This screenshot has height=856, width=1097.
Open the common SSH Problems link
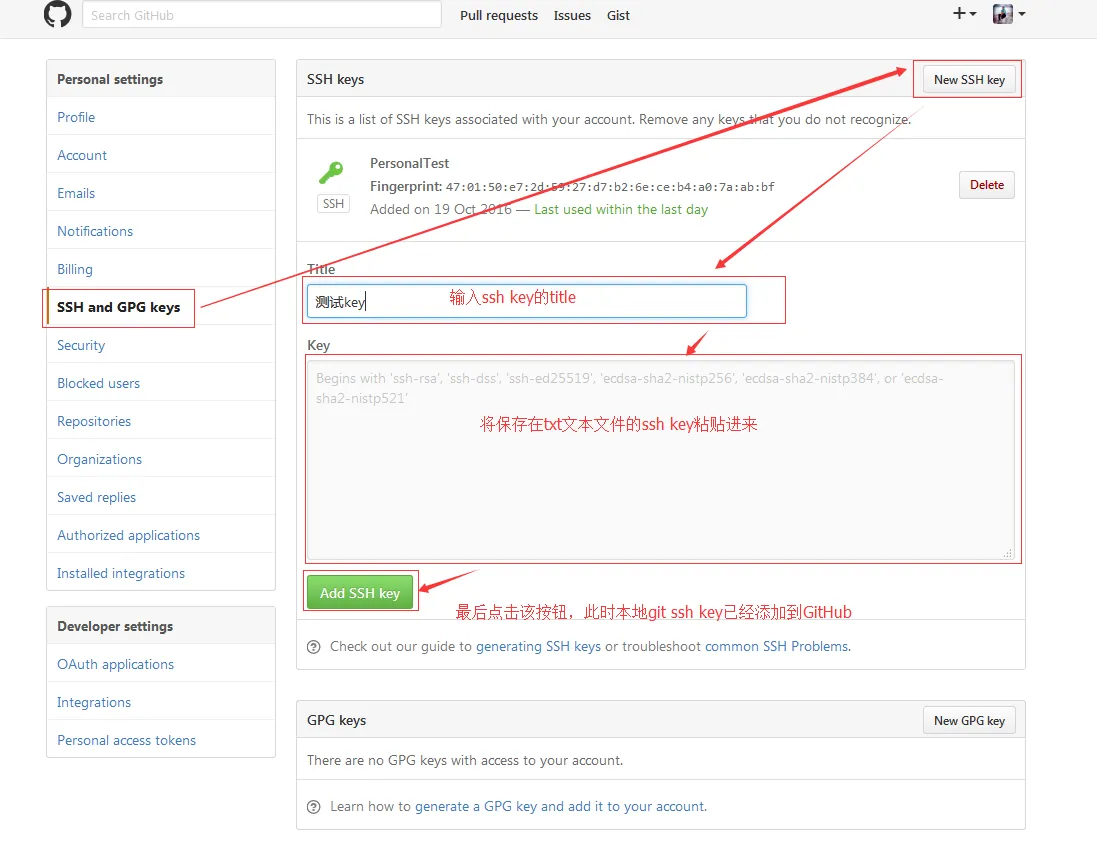click(777, 646)
